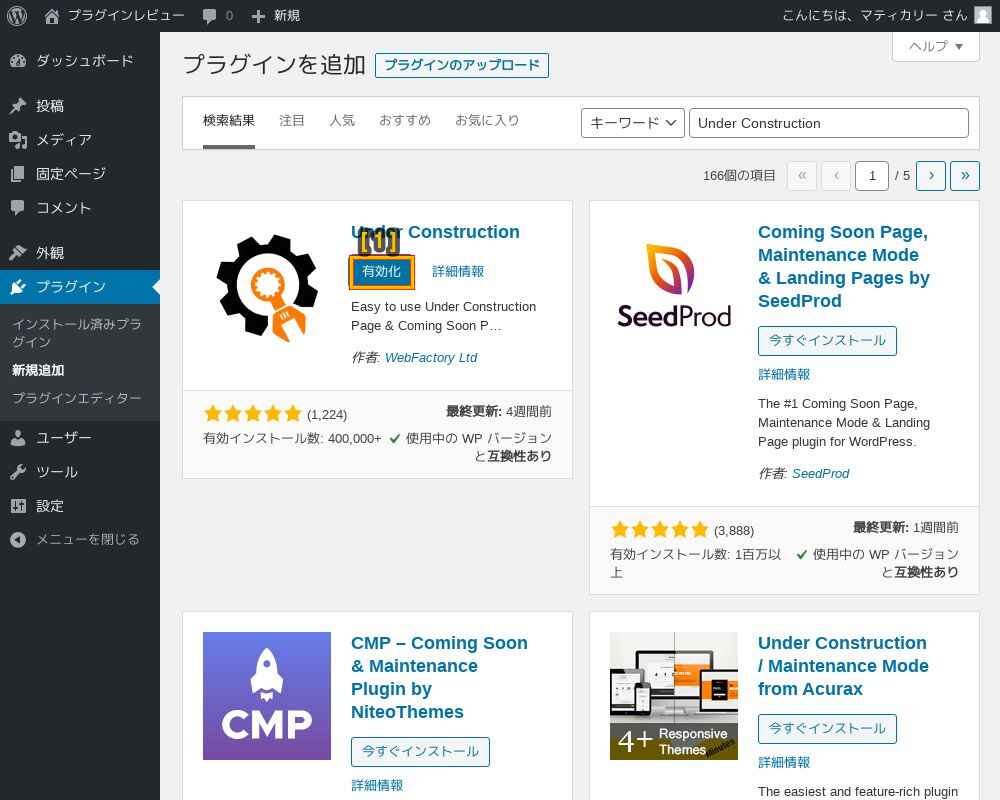Open Under Construction / Maintenance Mode Acurax title
1000x800 pixels.
[x=842, y=665]
